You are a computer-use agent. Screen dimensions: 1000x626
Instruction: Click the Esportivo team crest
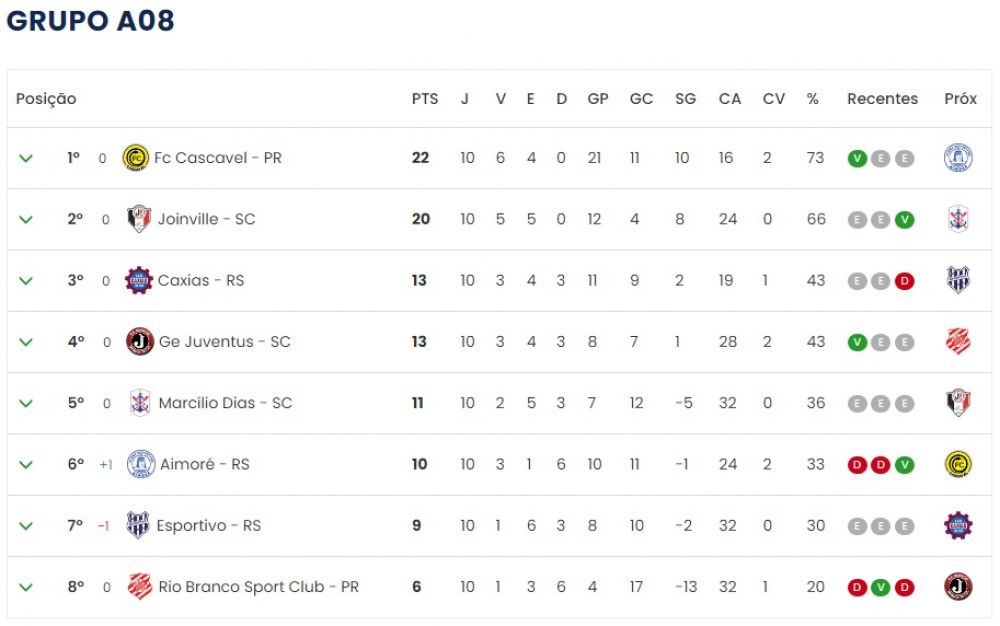coord(138,525)
